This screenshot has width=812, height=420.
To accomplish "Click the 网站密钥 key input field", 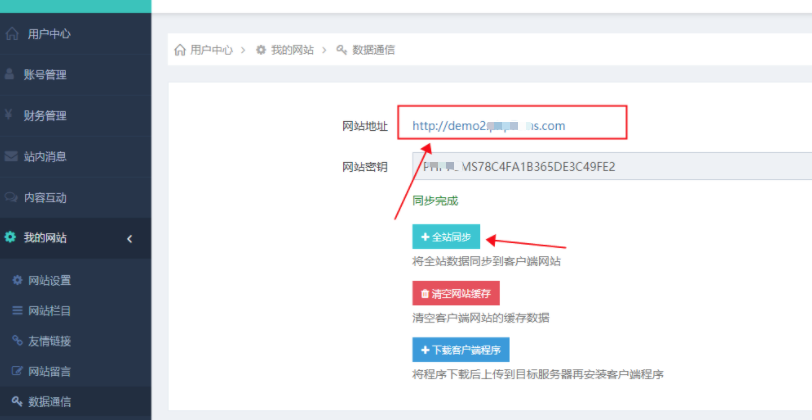I will click(x=612, y=166).
